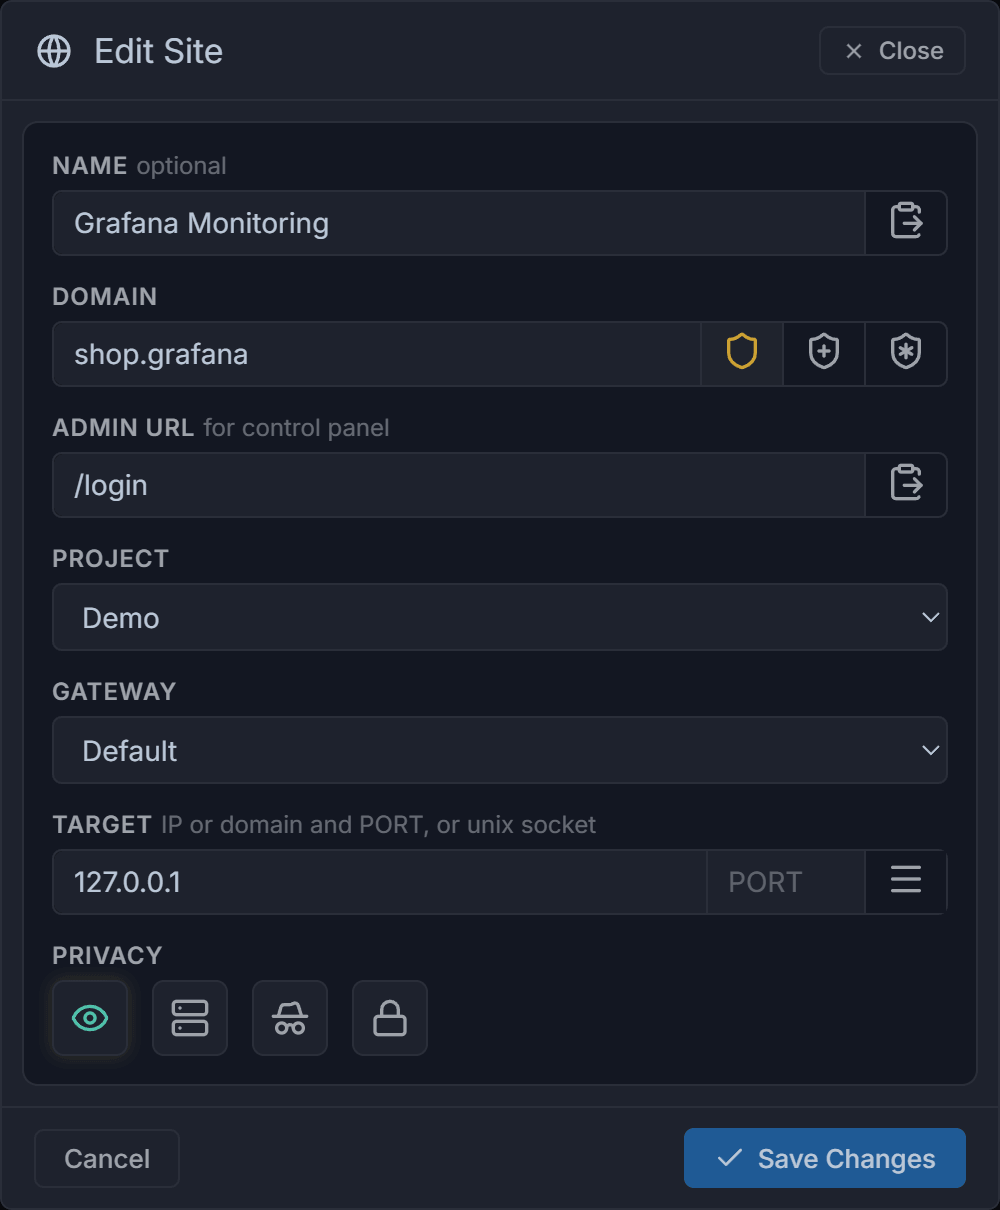Click the TARGET IP or domain label

tap(324, 825)
